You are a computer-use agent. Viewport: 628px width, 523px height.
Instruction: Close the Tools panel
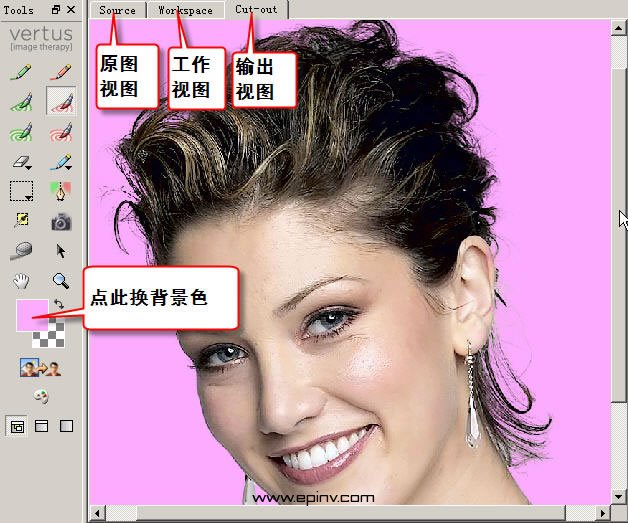point(71,10)
